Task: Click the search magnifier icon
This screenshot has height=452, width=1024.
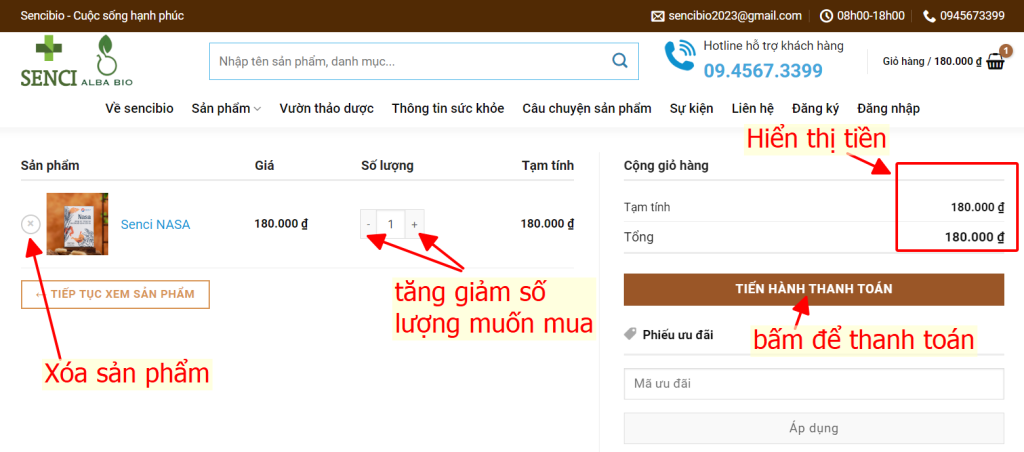Action: 619,61
